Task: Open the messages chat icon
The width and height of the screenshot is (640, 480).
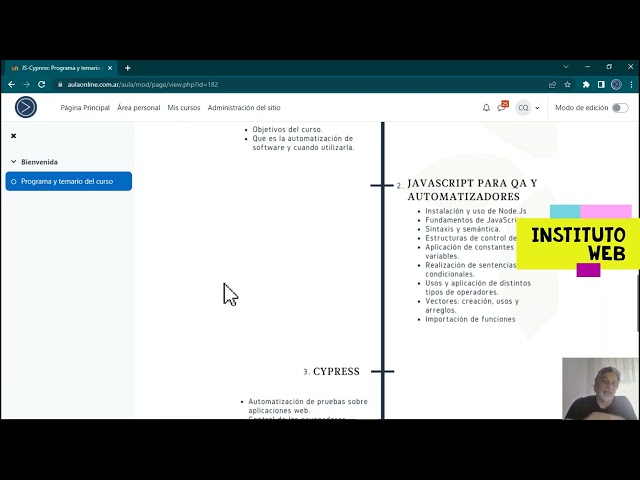Action: click(503, 107)
